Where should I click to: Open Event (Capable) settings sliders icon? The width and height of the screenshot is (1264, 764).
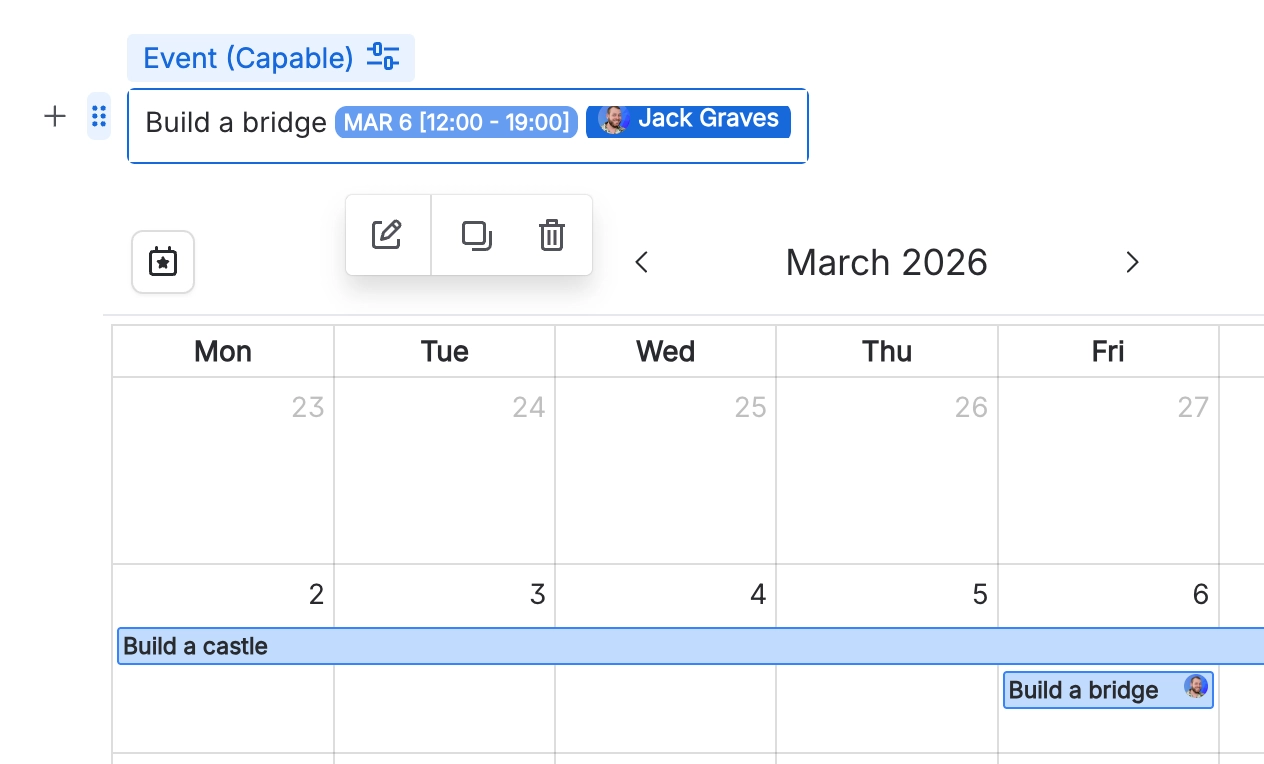(383, 57)
